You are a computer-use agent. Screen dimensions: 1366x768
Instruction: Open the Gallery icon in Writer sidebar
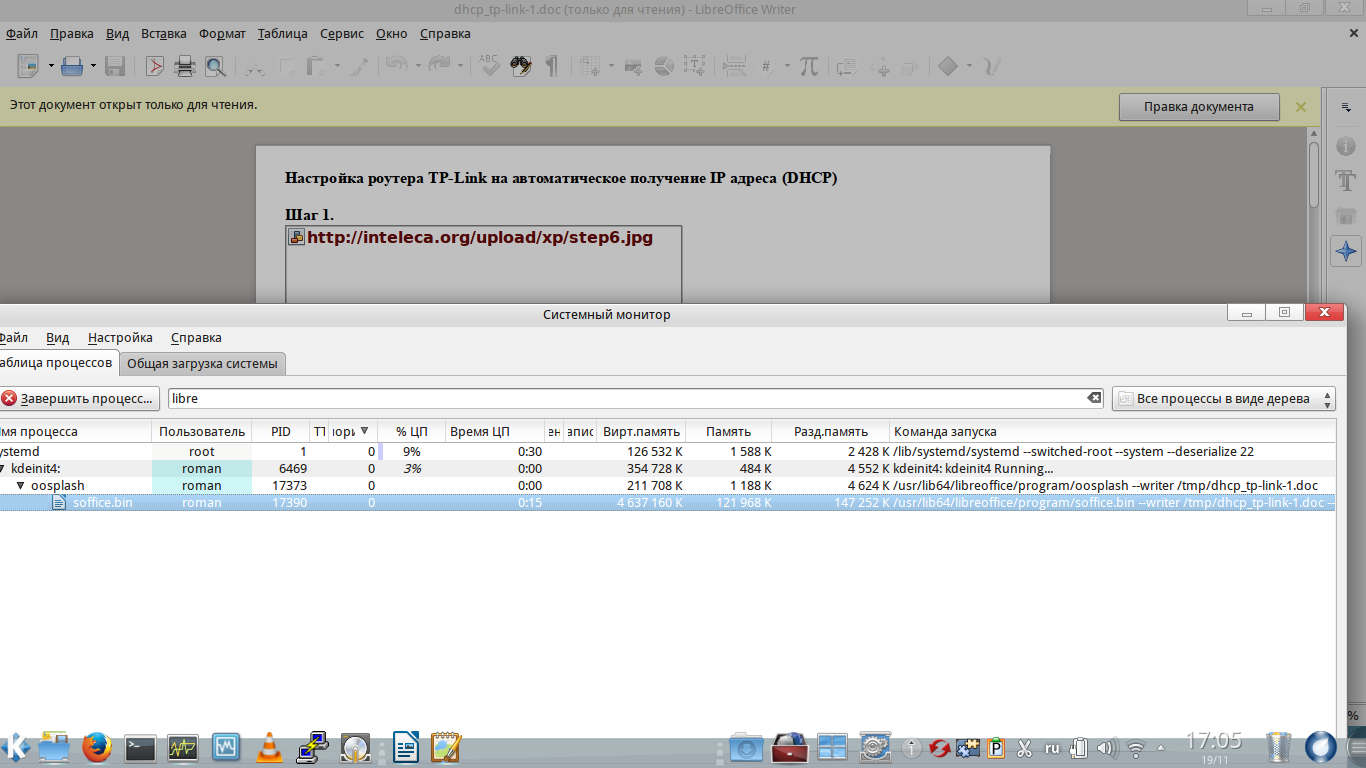[x=1346, y=216]
